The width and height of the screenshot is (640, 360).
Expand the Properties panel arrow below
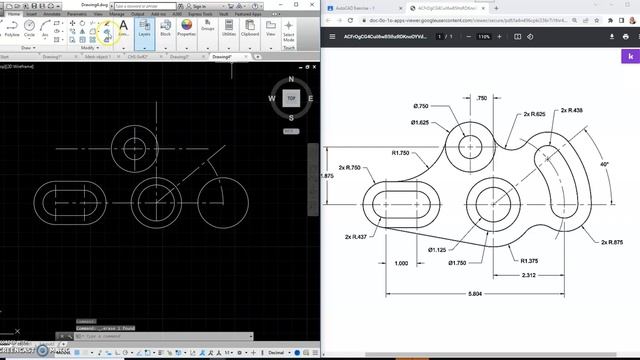pyautogui.click(x=187, y=48)
